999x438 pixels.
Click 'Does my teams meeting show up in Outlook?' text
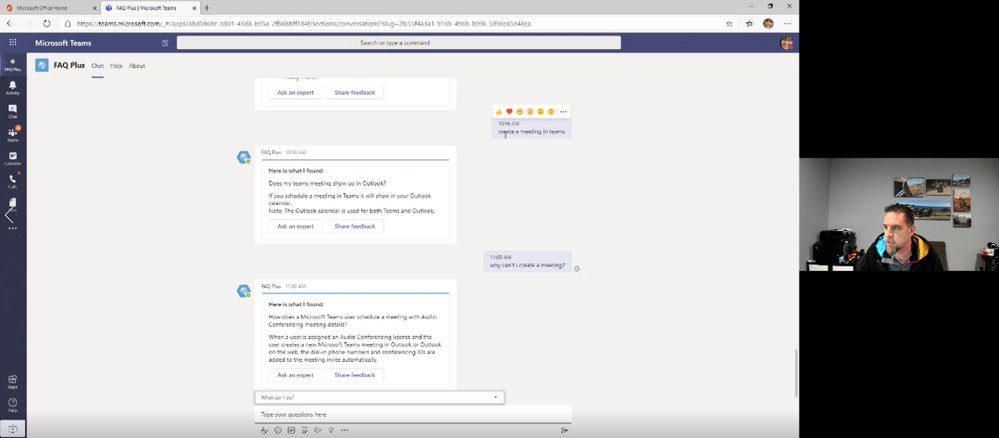pos(327,184)
